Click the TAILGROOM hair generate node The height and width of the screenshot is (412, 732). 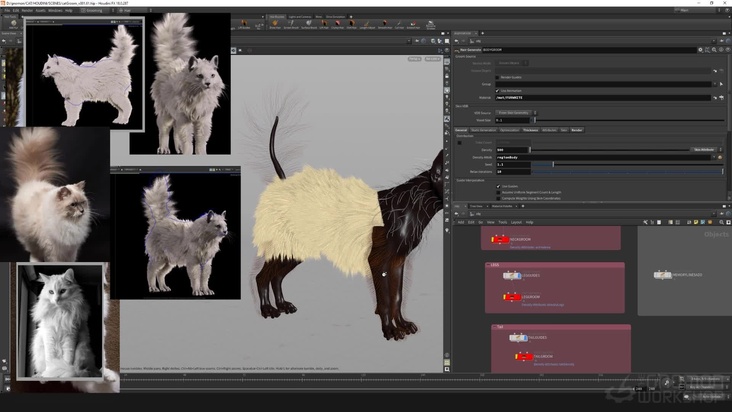[525, 357]
